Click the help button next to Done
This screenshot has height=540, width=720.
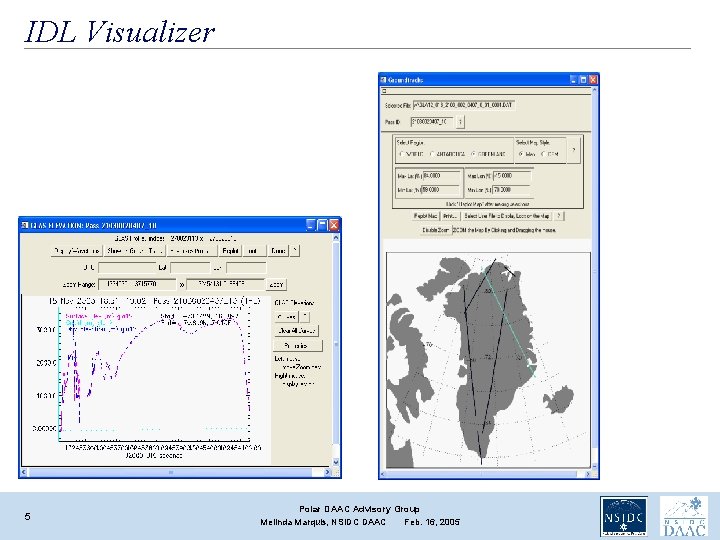coord(295,251)
